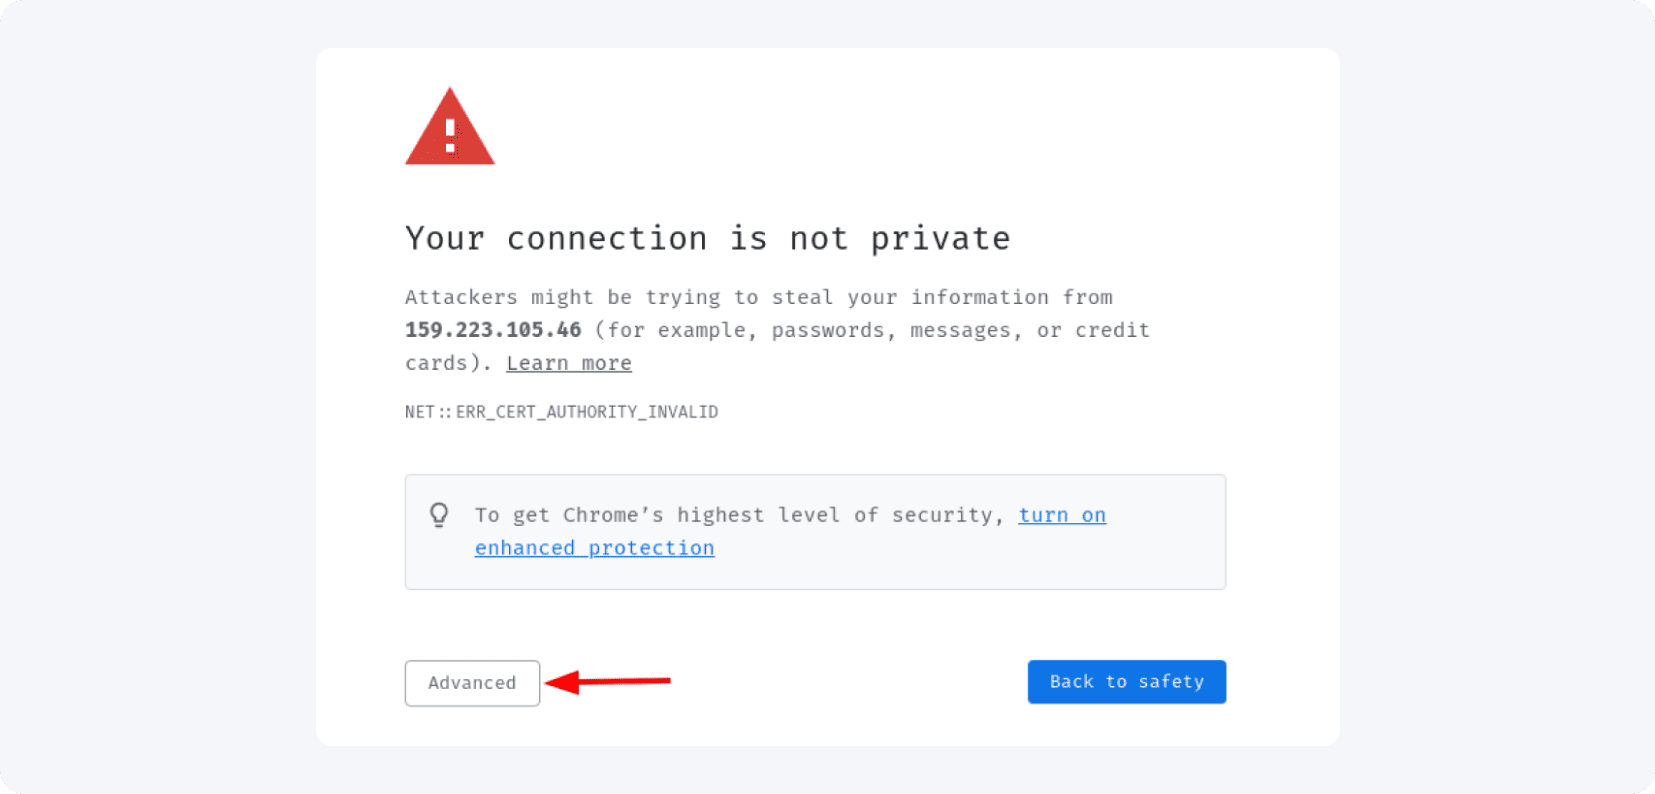Click the NET::ERR_CERT_AUTHORITY_INVALID error code
The height and width of the screenshot is (794, 1655).
pyautogui.click(x=561, y=411)
